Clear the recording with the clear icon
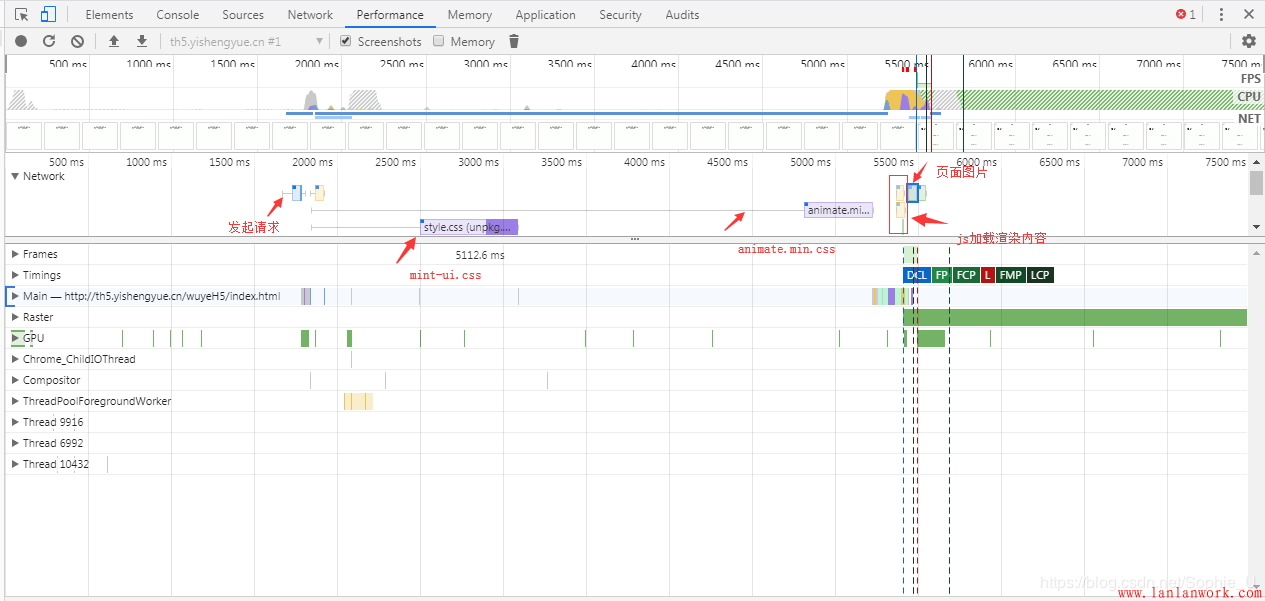This screenshot has height=601, width=1265. click(x=77, y=41)
